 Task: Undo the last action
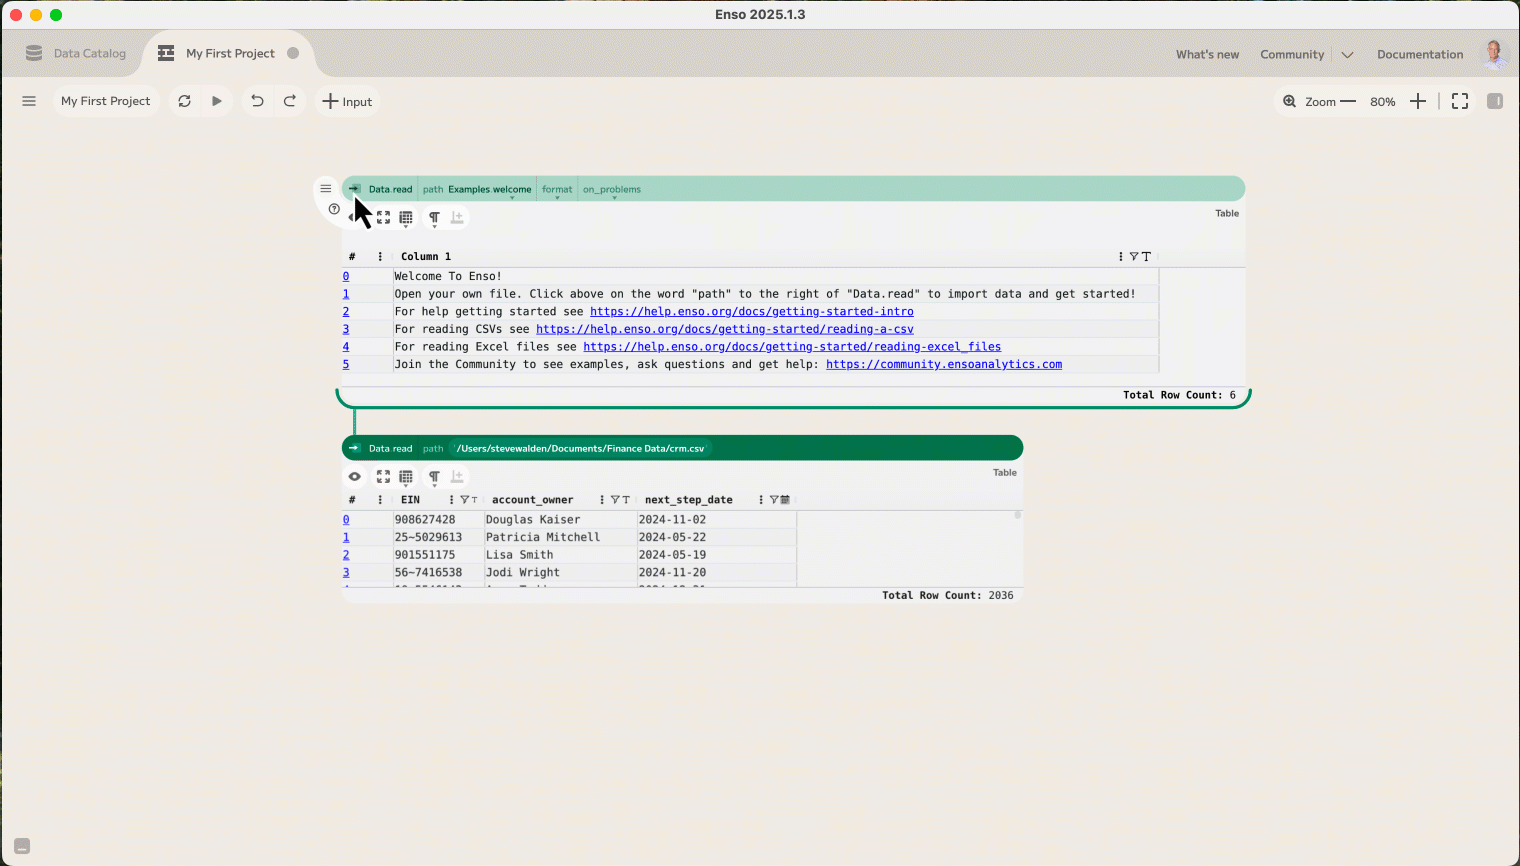coord(257,101)
